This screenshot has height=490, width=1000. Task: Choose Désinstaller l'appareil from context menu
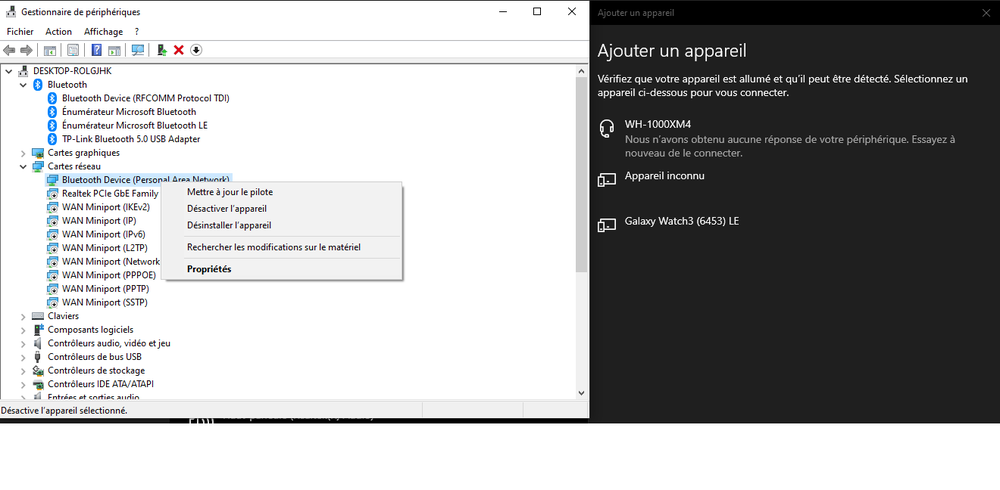(x=229, y=225)
